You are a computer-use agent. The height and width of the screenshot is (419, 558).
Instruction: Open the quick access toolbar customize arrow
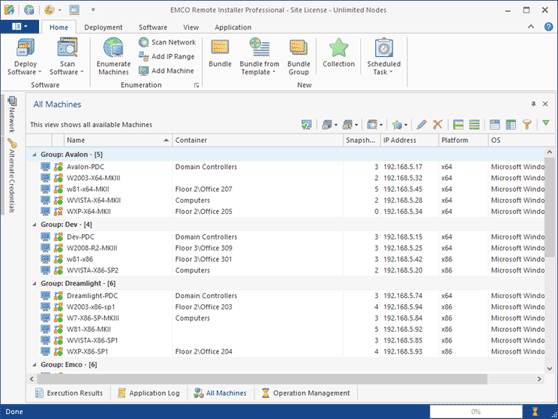pyautogui.click(x=93, y=10)
